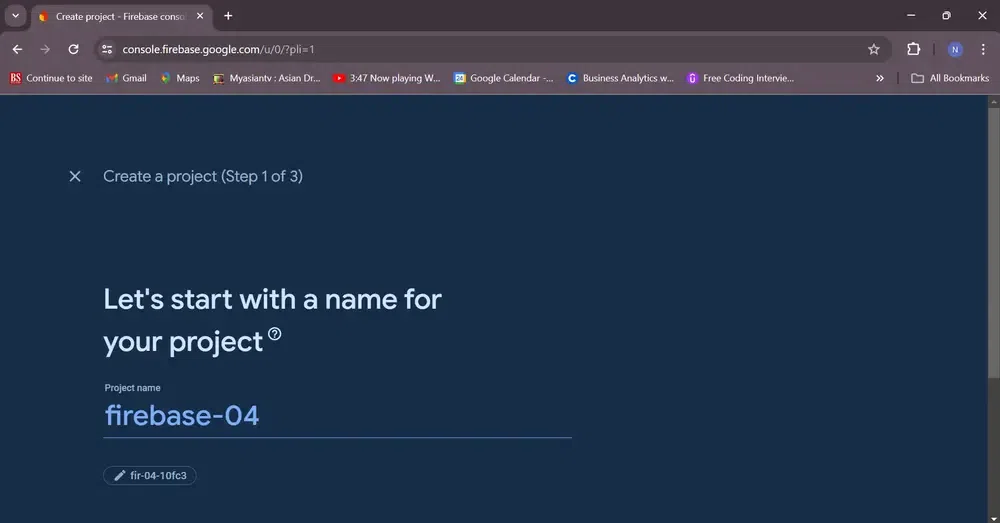Open the Myasiantv bookmark
Viewport: 1000px width, 523px height.
click(267, 78)
